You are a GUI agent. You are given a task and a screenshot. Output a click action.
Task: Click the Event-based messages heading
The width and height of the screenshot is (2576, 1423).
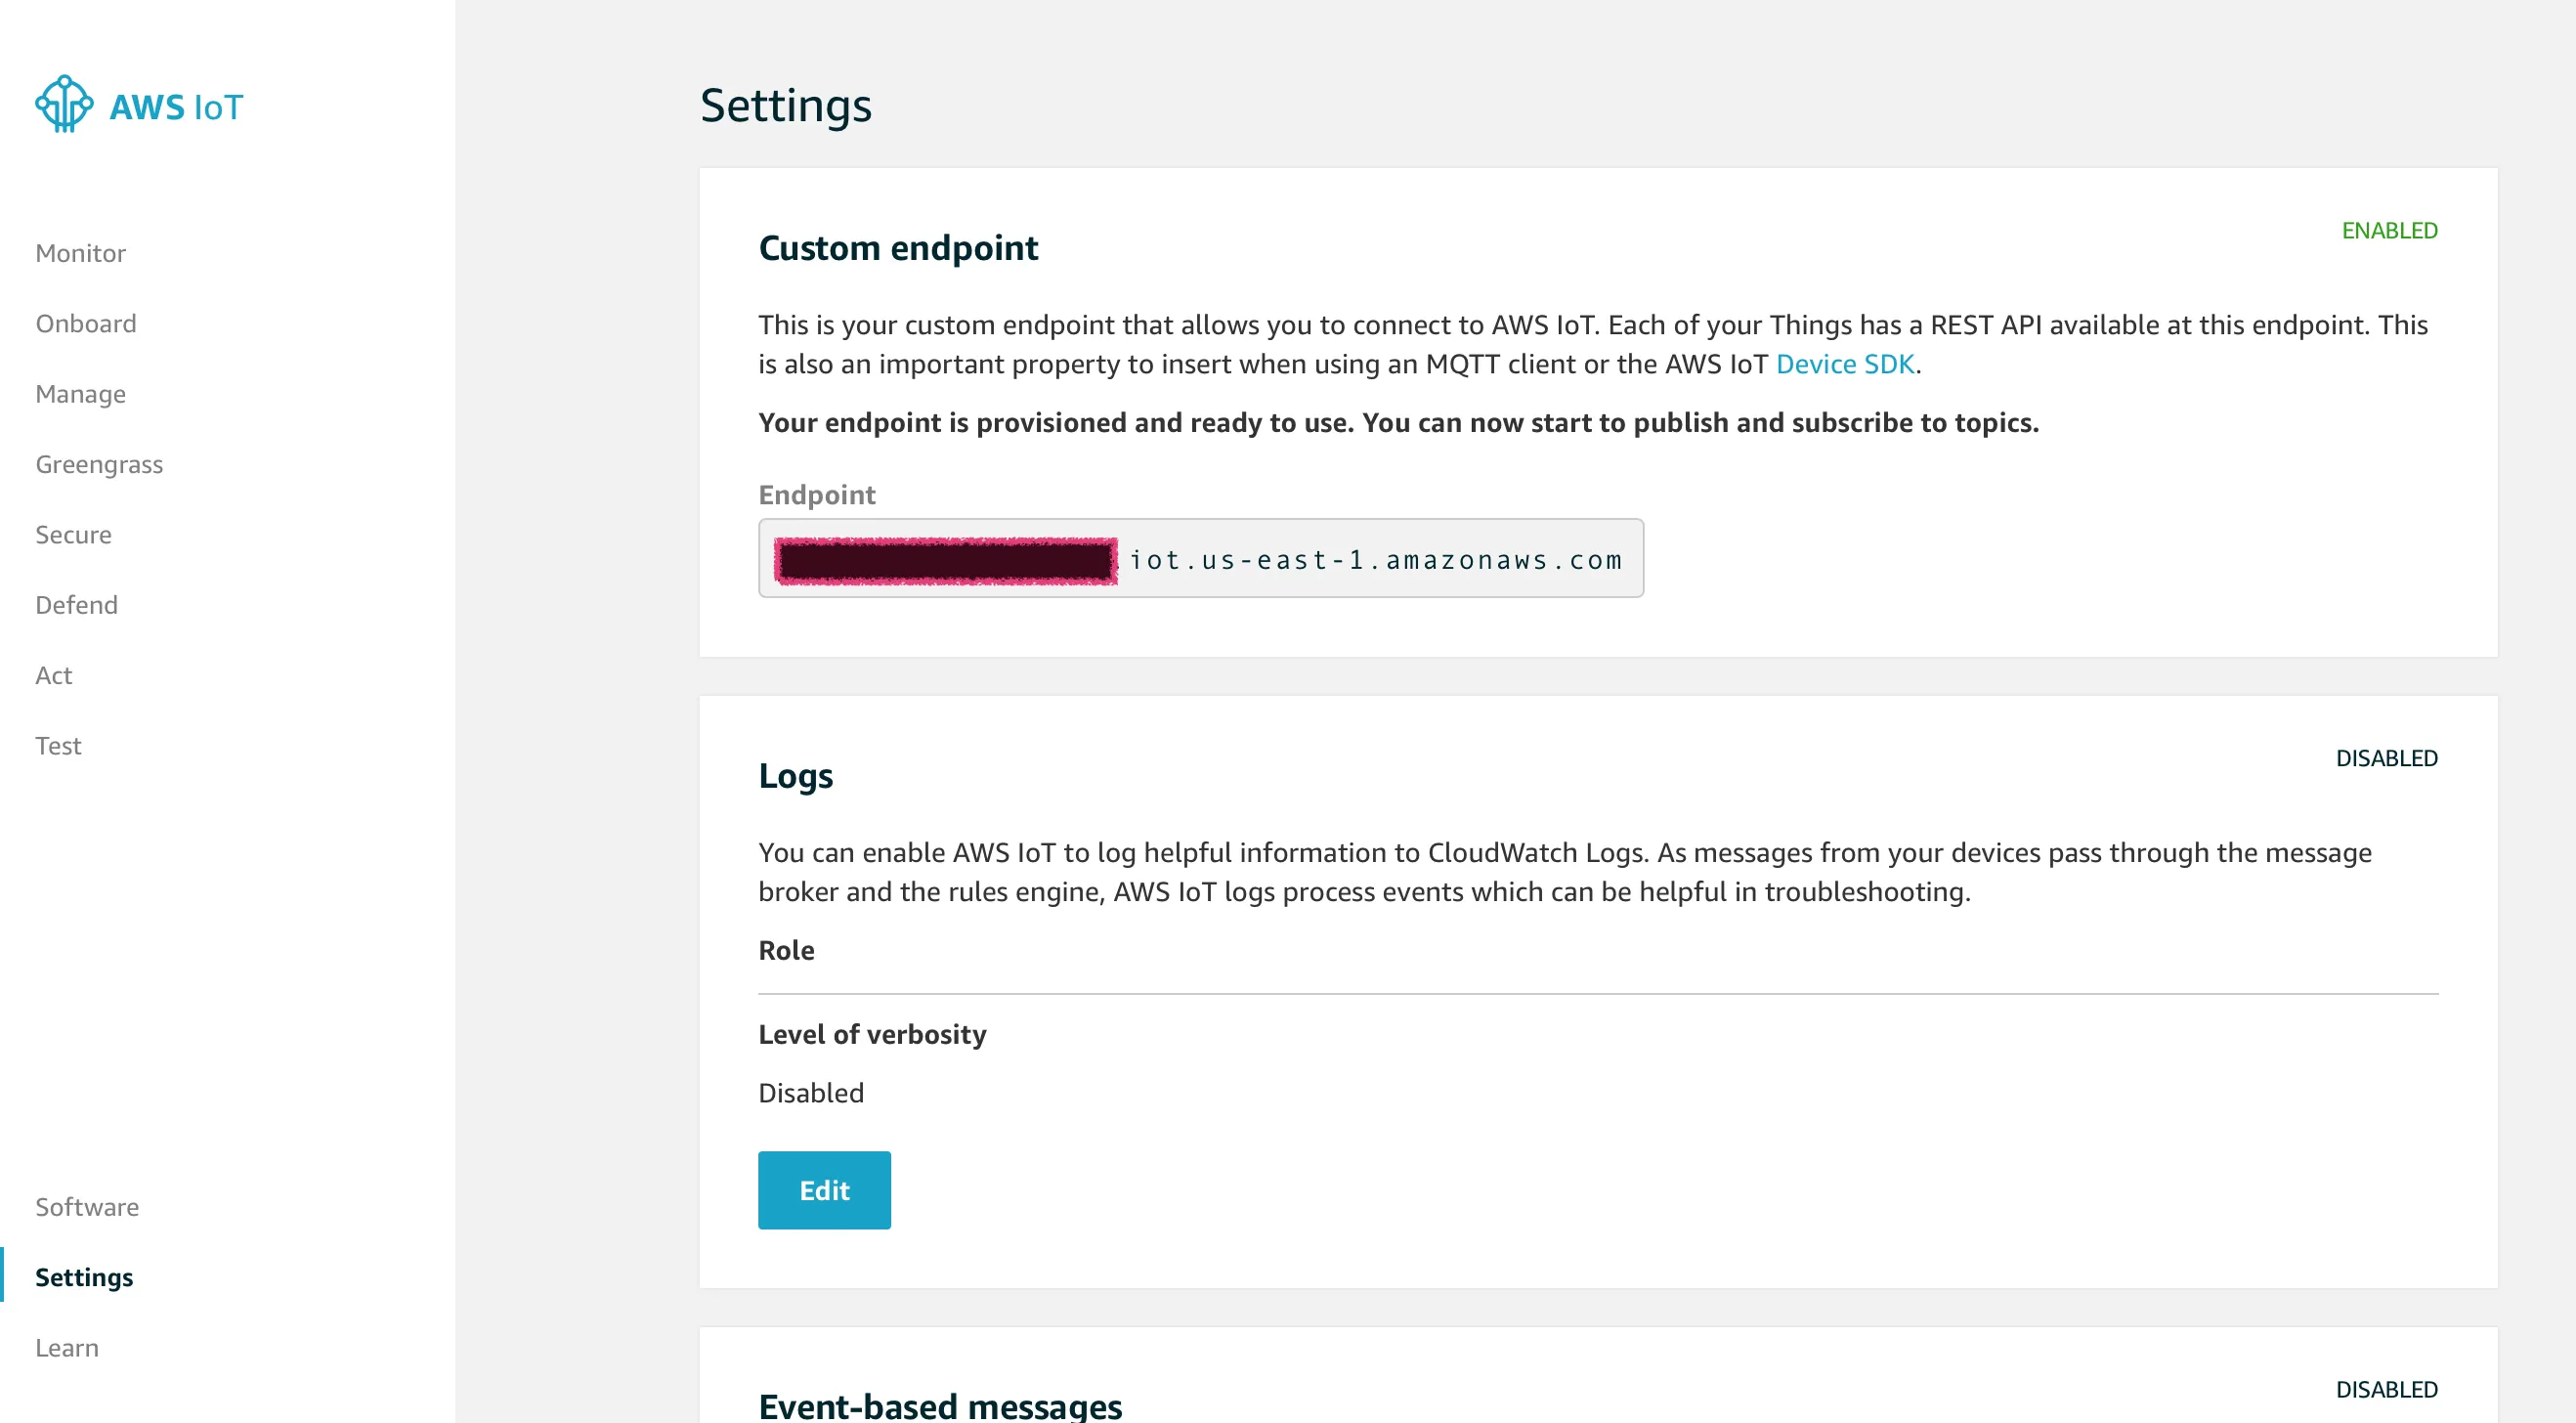pos(940,1405)
